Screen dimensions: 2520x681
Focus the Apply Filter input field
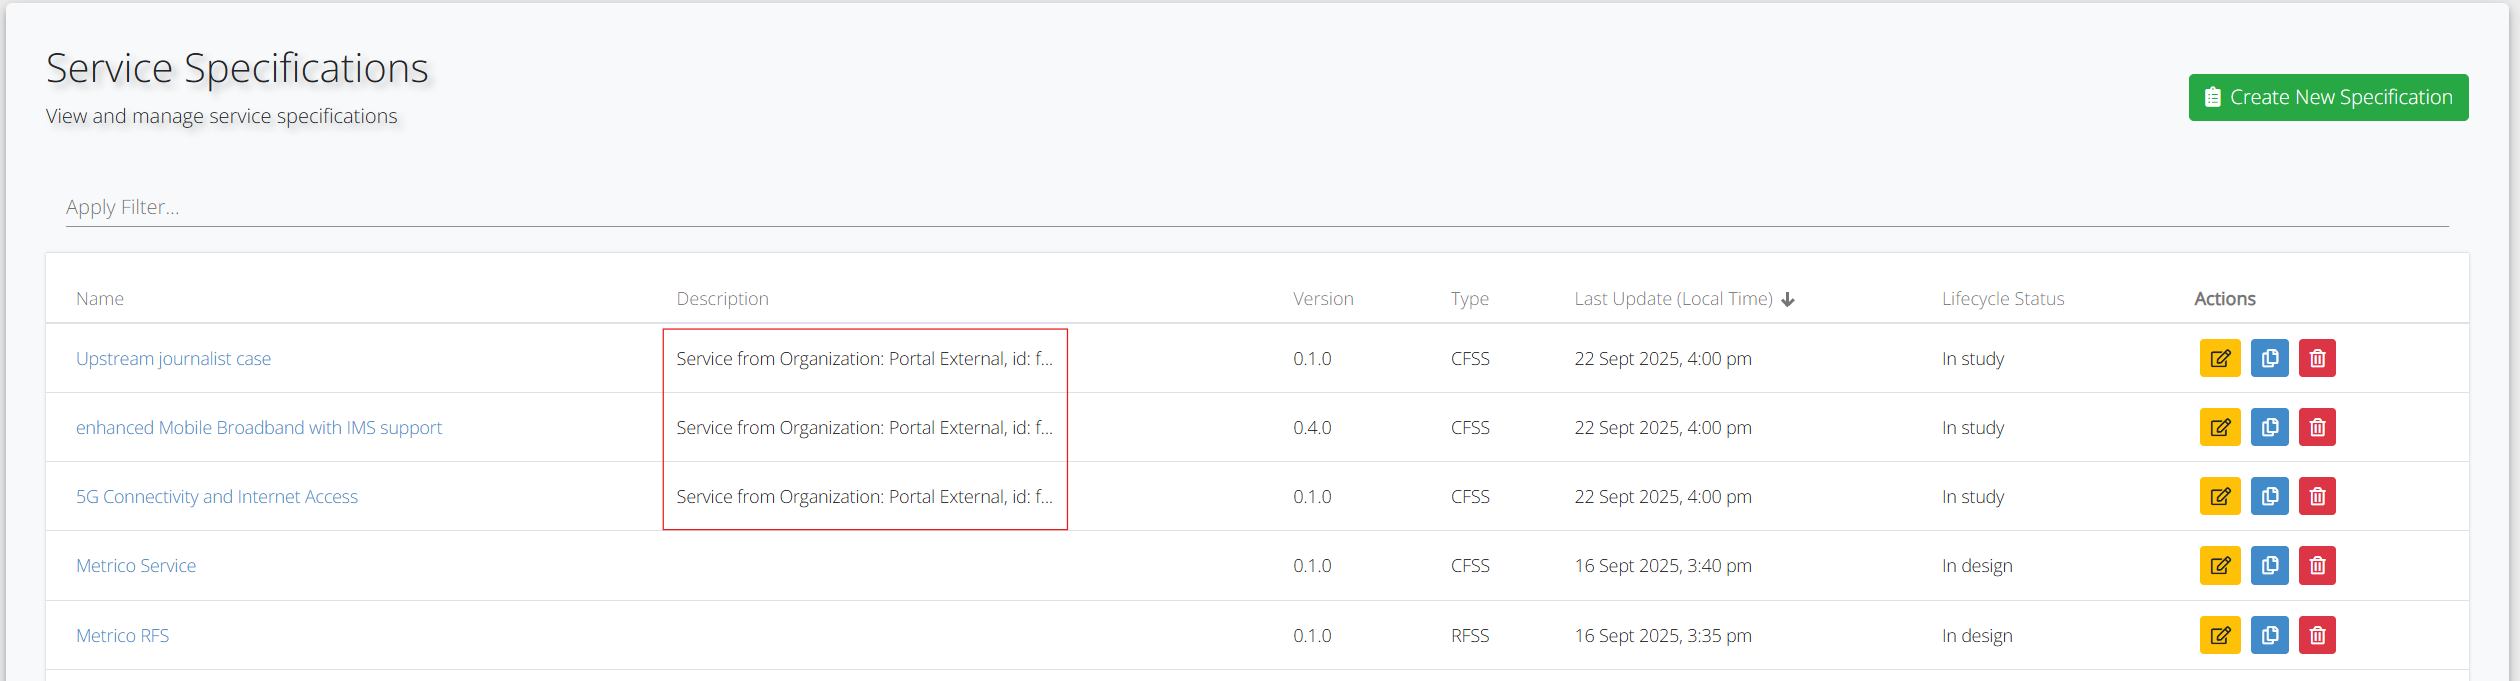click(x=1256, y=208)
